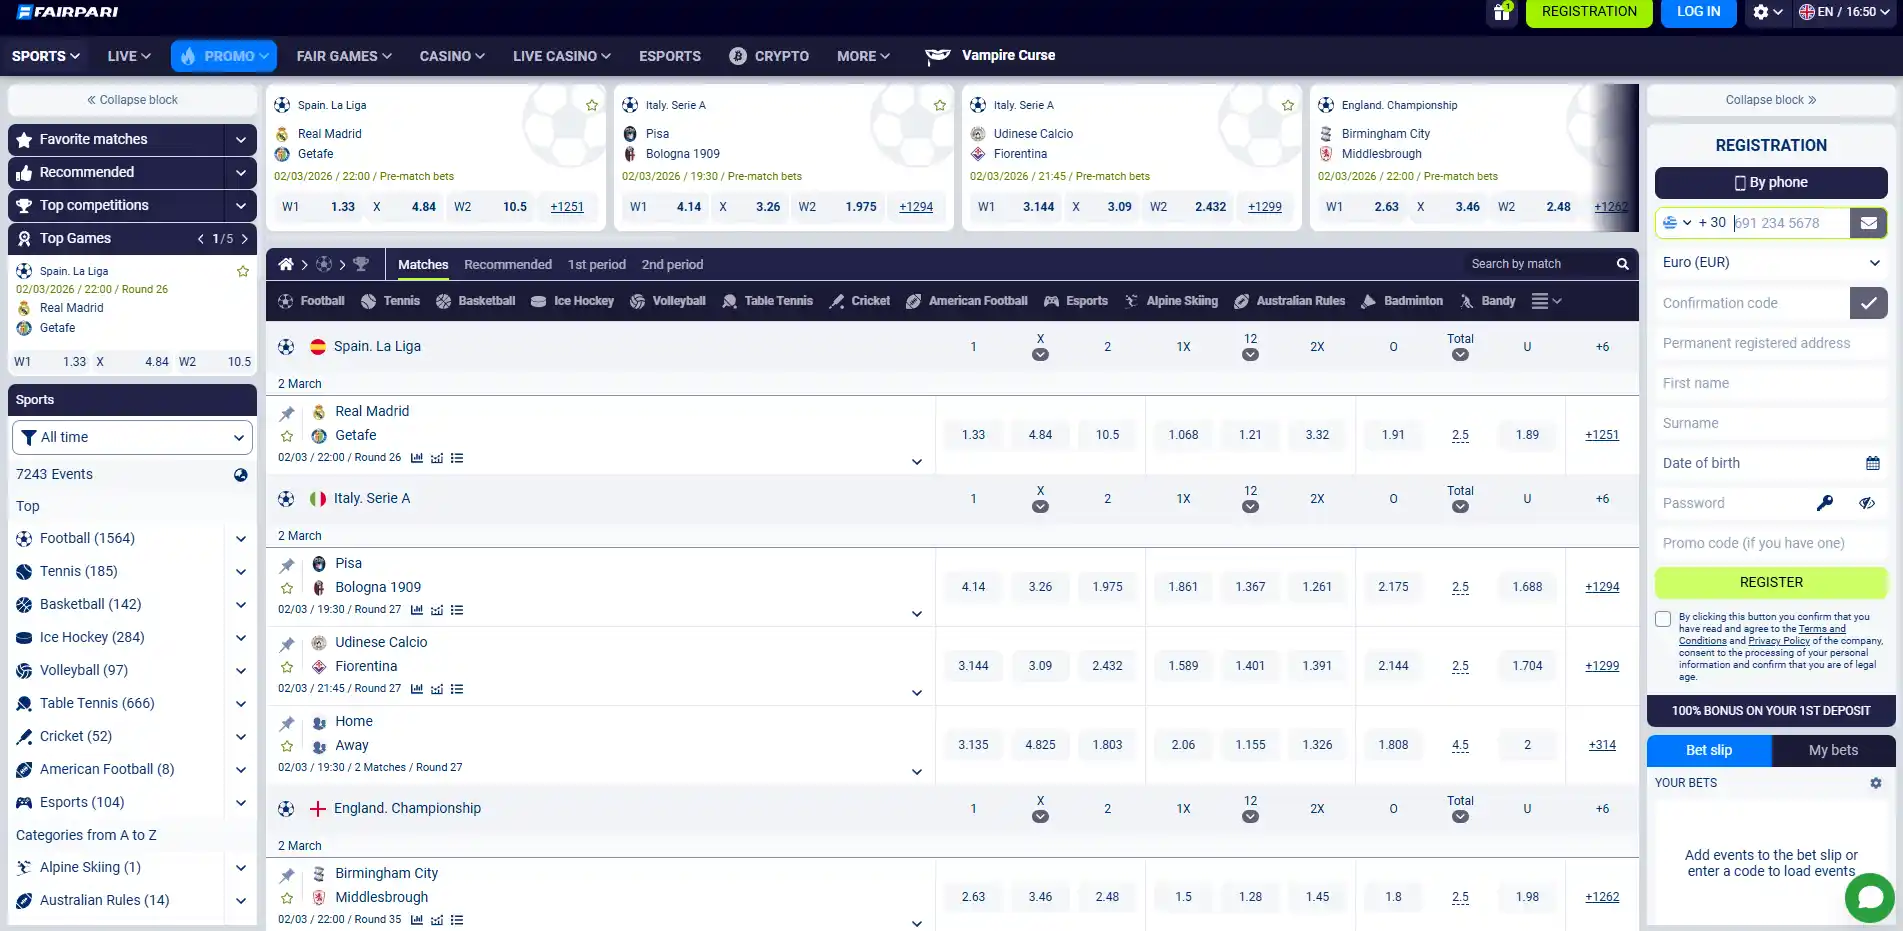Click the LOG IN button
1903x931 pixels.
point(1698,12)
